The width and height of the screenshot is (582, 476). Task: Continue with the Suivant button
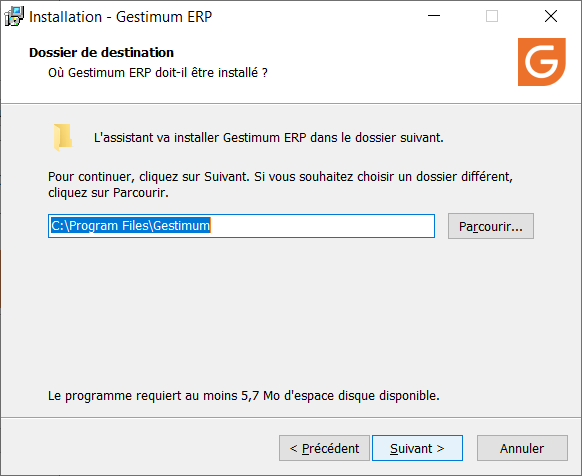tap(417, 448)
